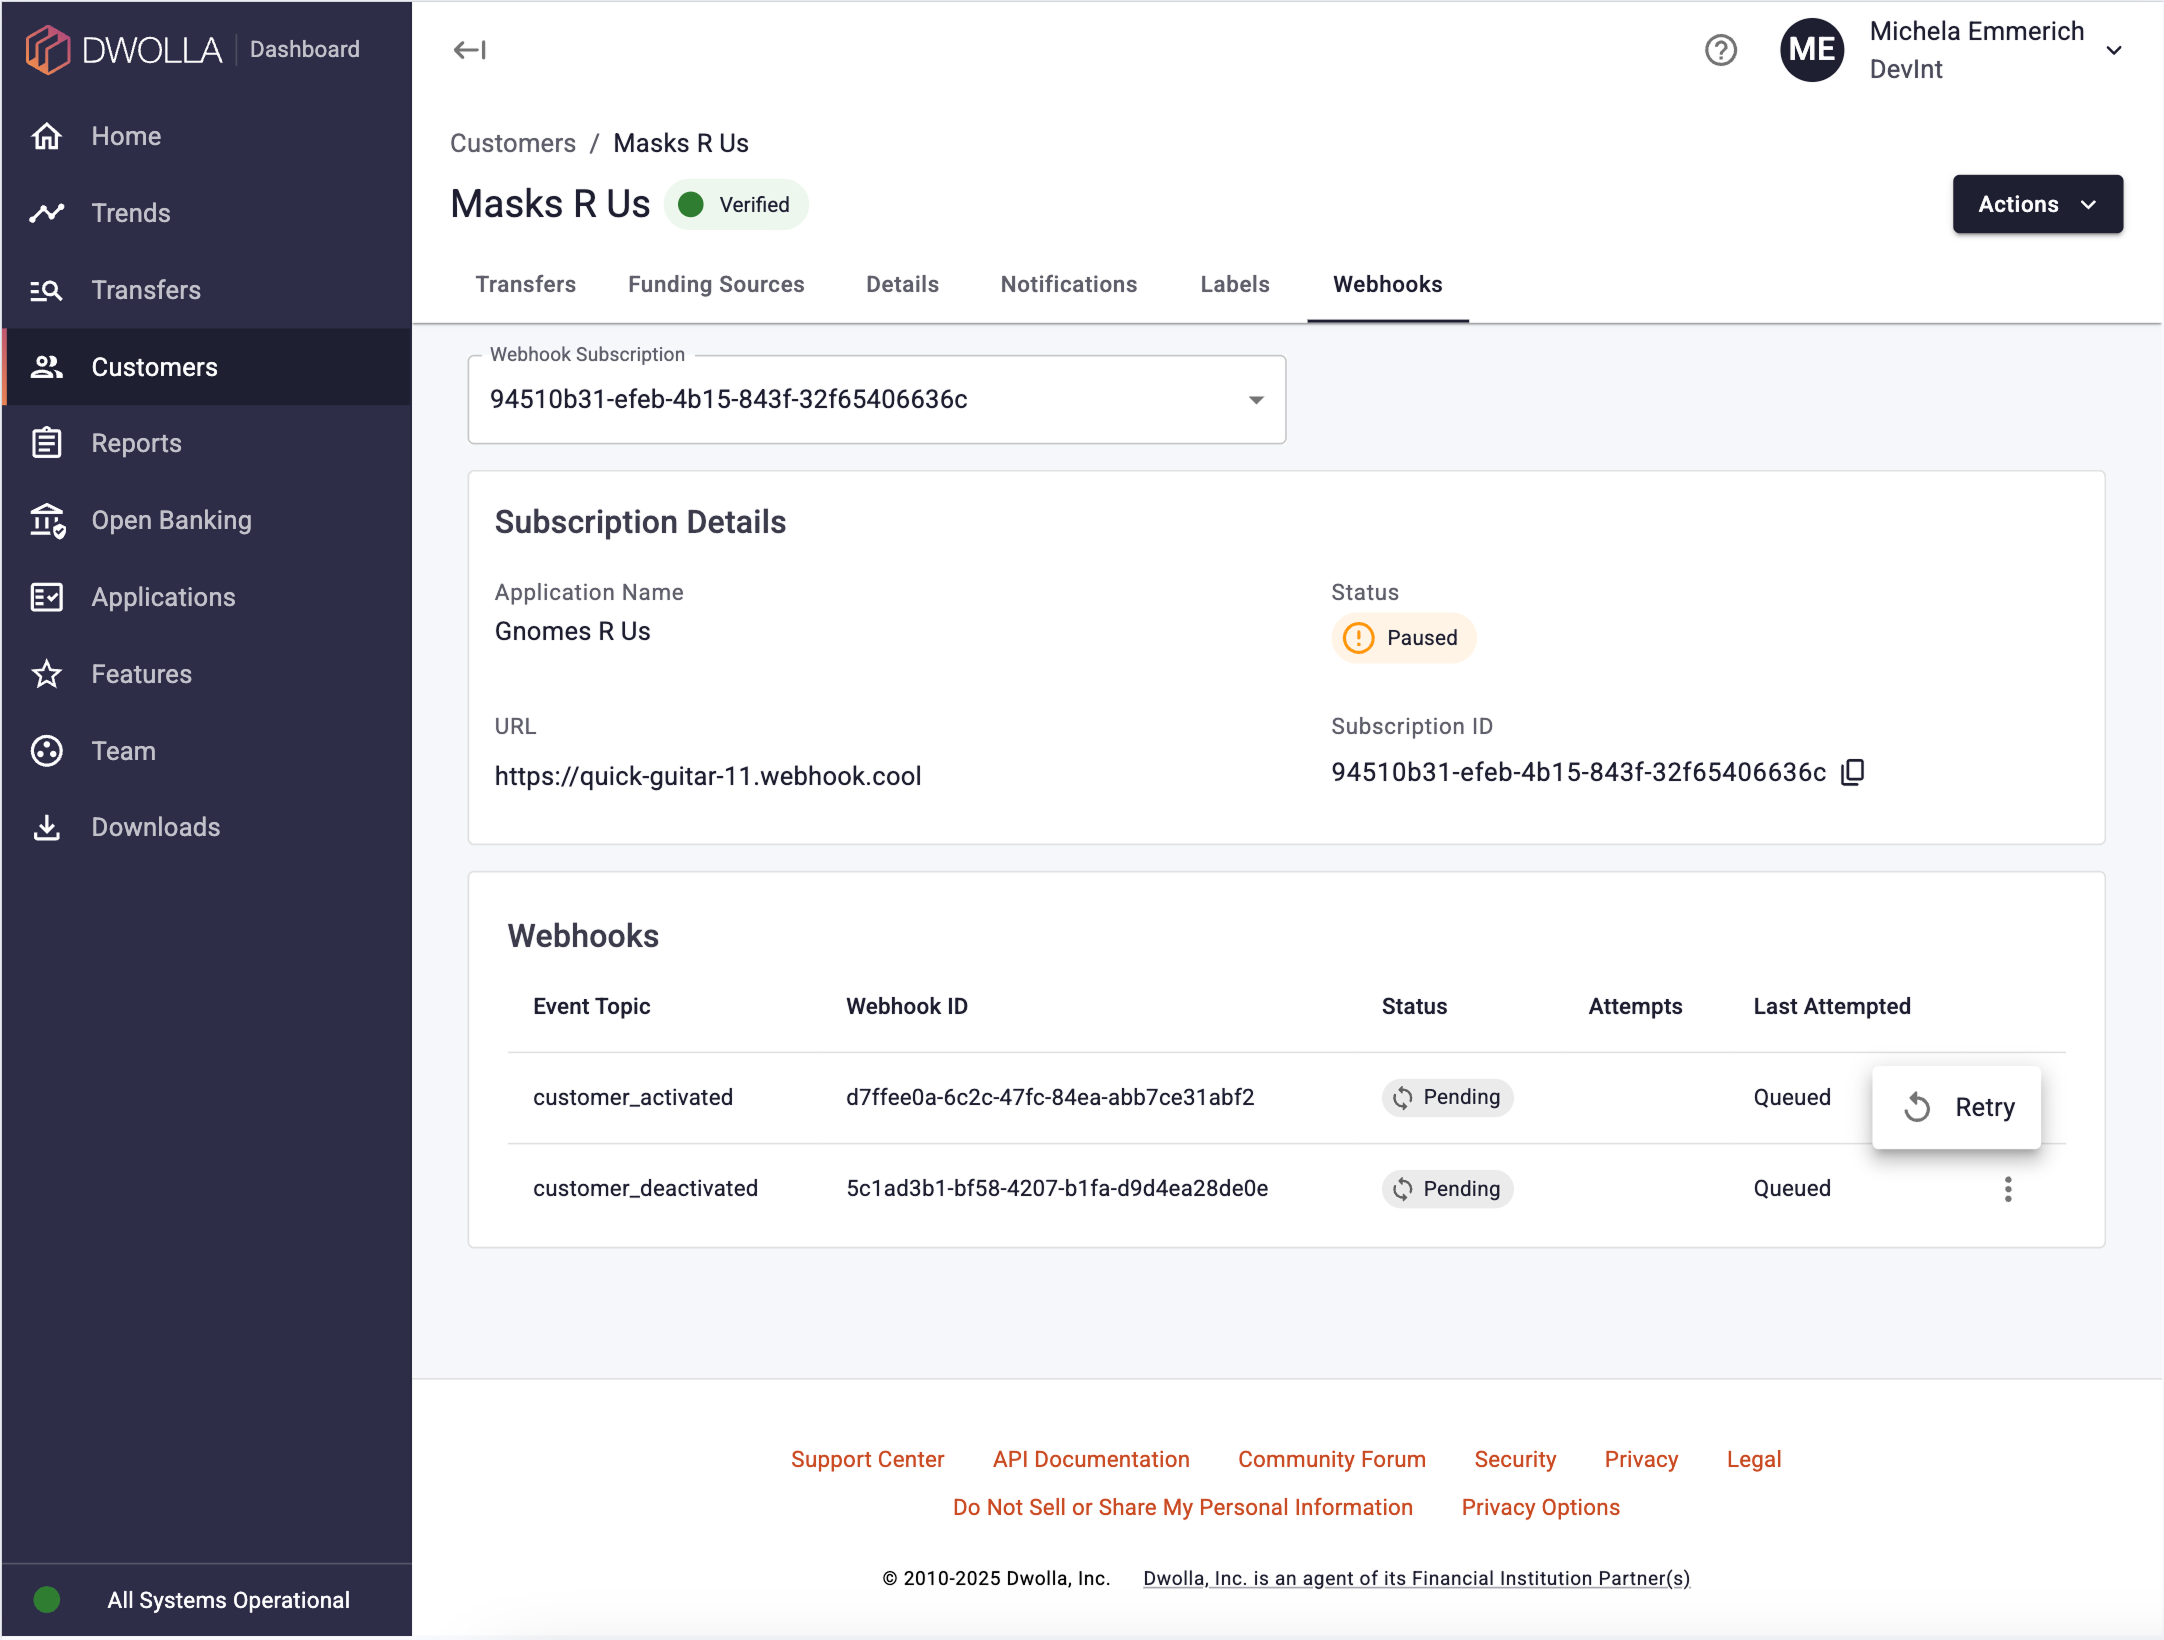Click webhook ID d7ffee0a-6c2c-47fc-84ea-abb7ce31abf2

(1050, 1097)
